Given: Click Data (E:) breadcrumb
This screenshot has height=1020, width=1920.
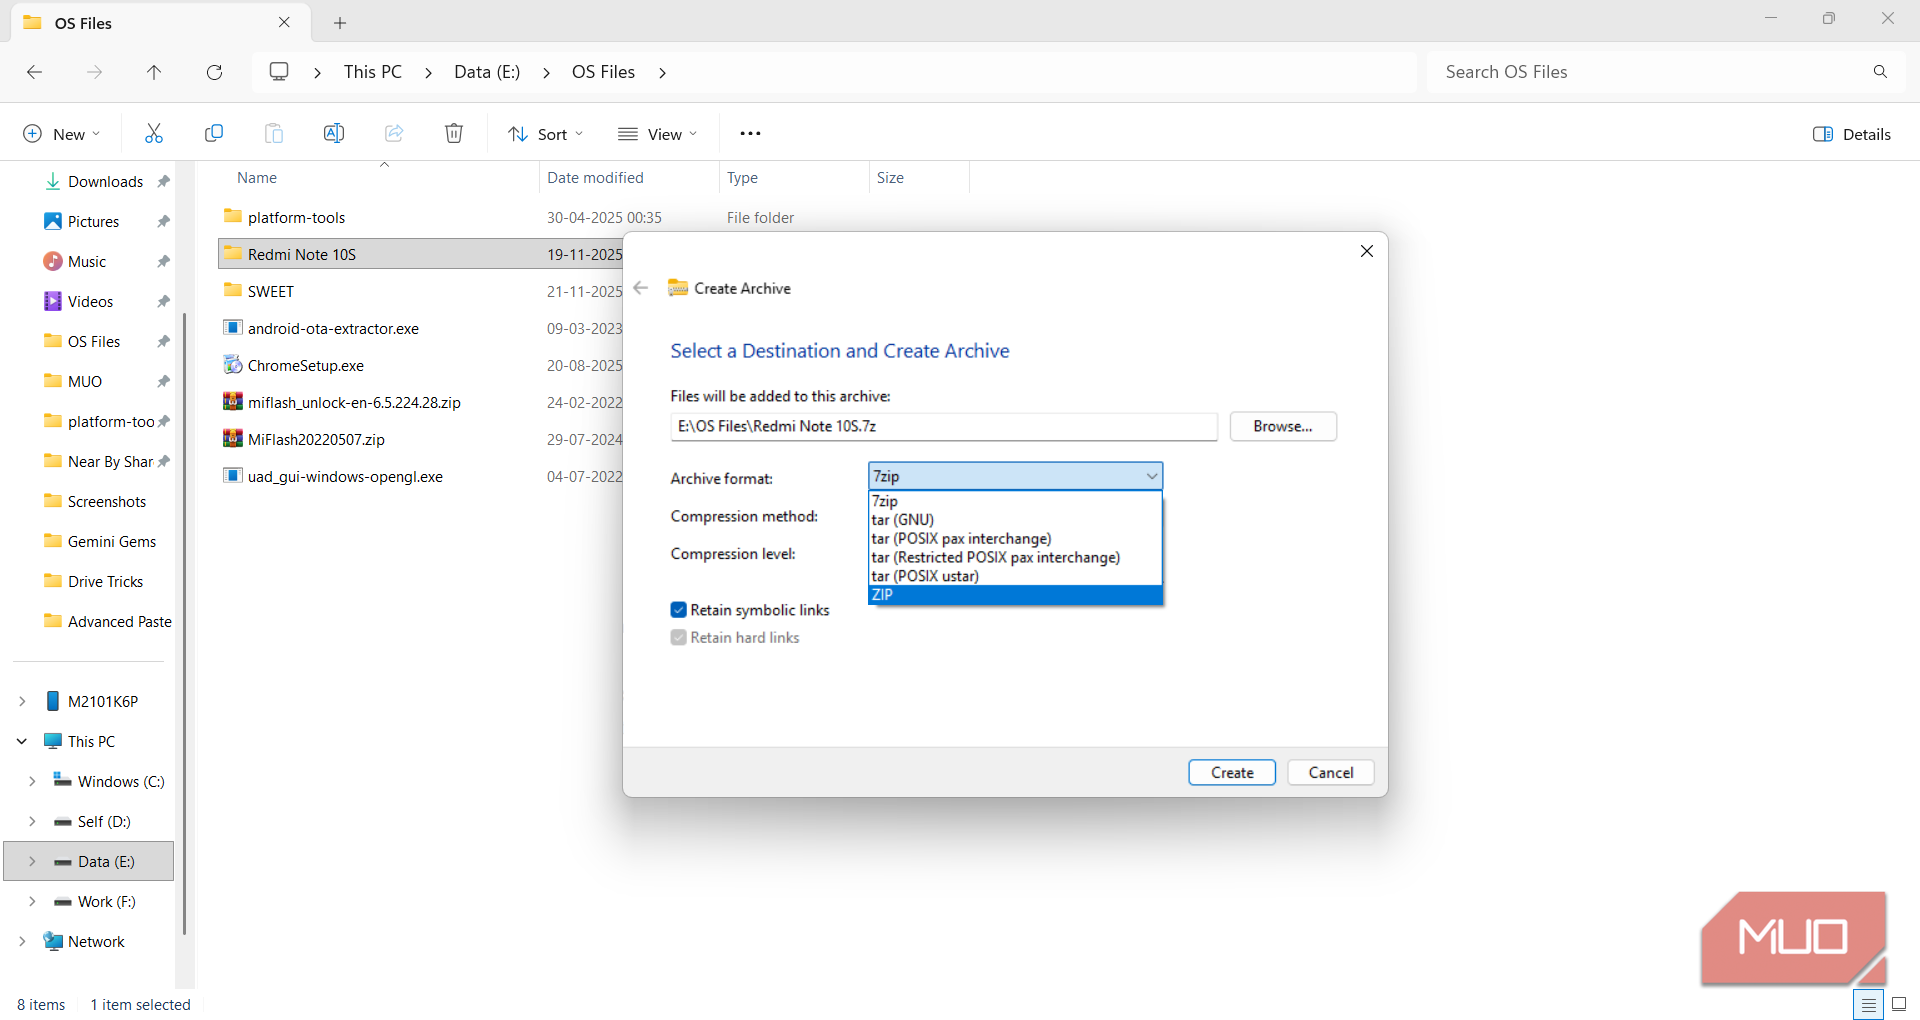Looking at the screenshot, I should click(x=487, y=72).
